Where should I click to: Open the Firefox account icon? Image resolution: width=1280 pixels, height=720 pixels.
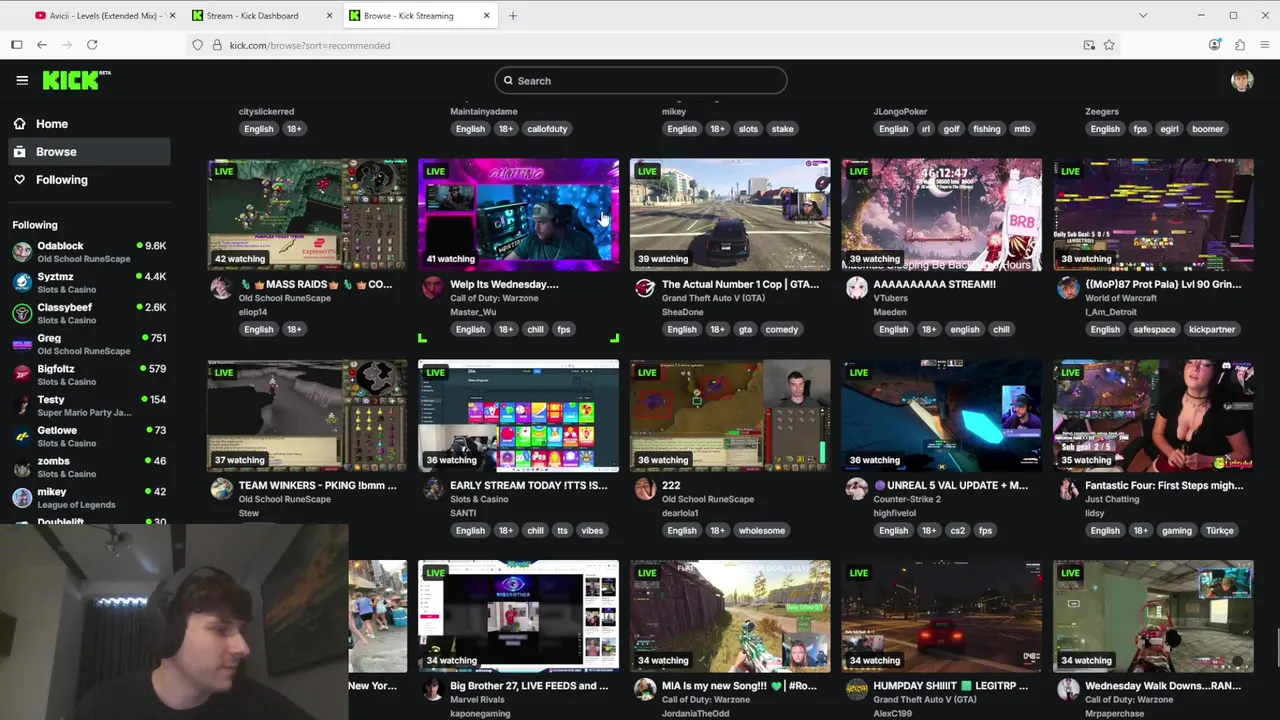[1215, 45]
